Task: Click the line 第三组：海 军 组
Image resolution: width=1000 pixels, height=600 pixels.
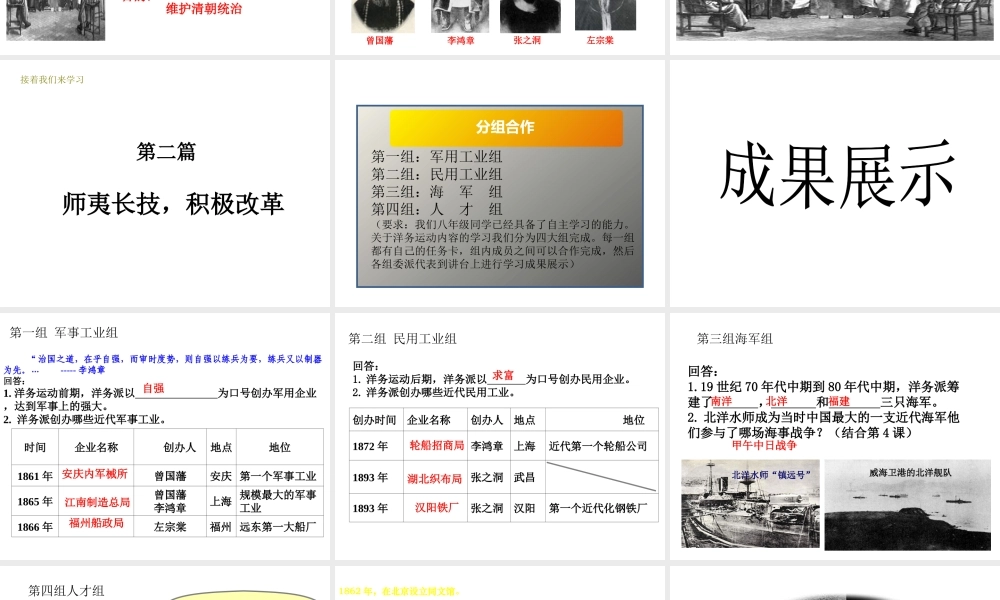Action: point(437,191)
